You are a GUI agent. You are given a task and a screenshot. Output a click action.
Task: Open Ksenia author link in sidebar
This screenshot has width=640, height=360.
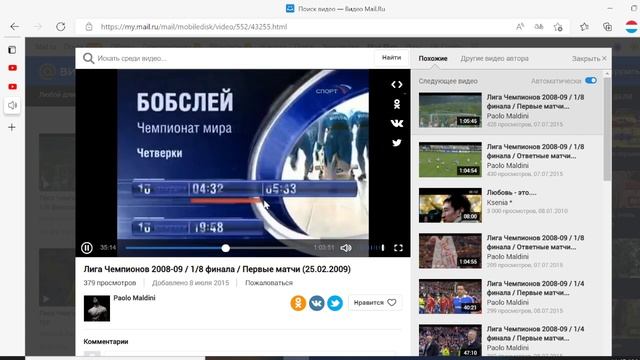click(499, 202)
